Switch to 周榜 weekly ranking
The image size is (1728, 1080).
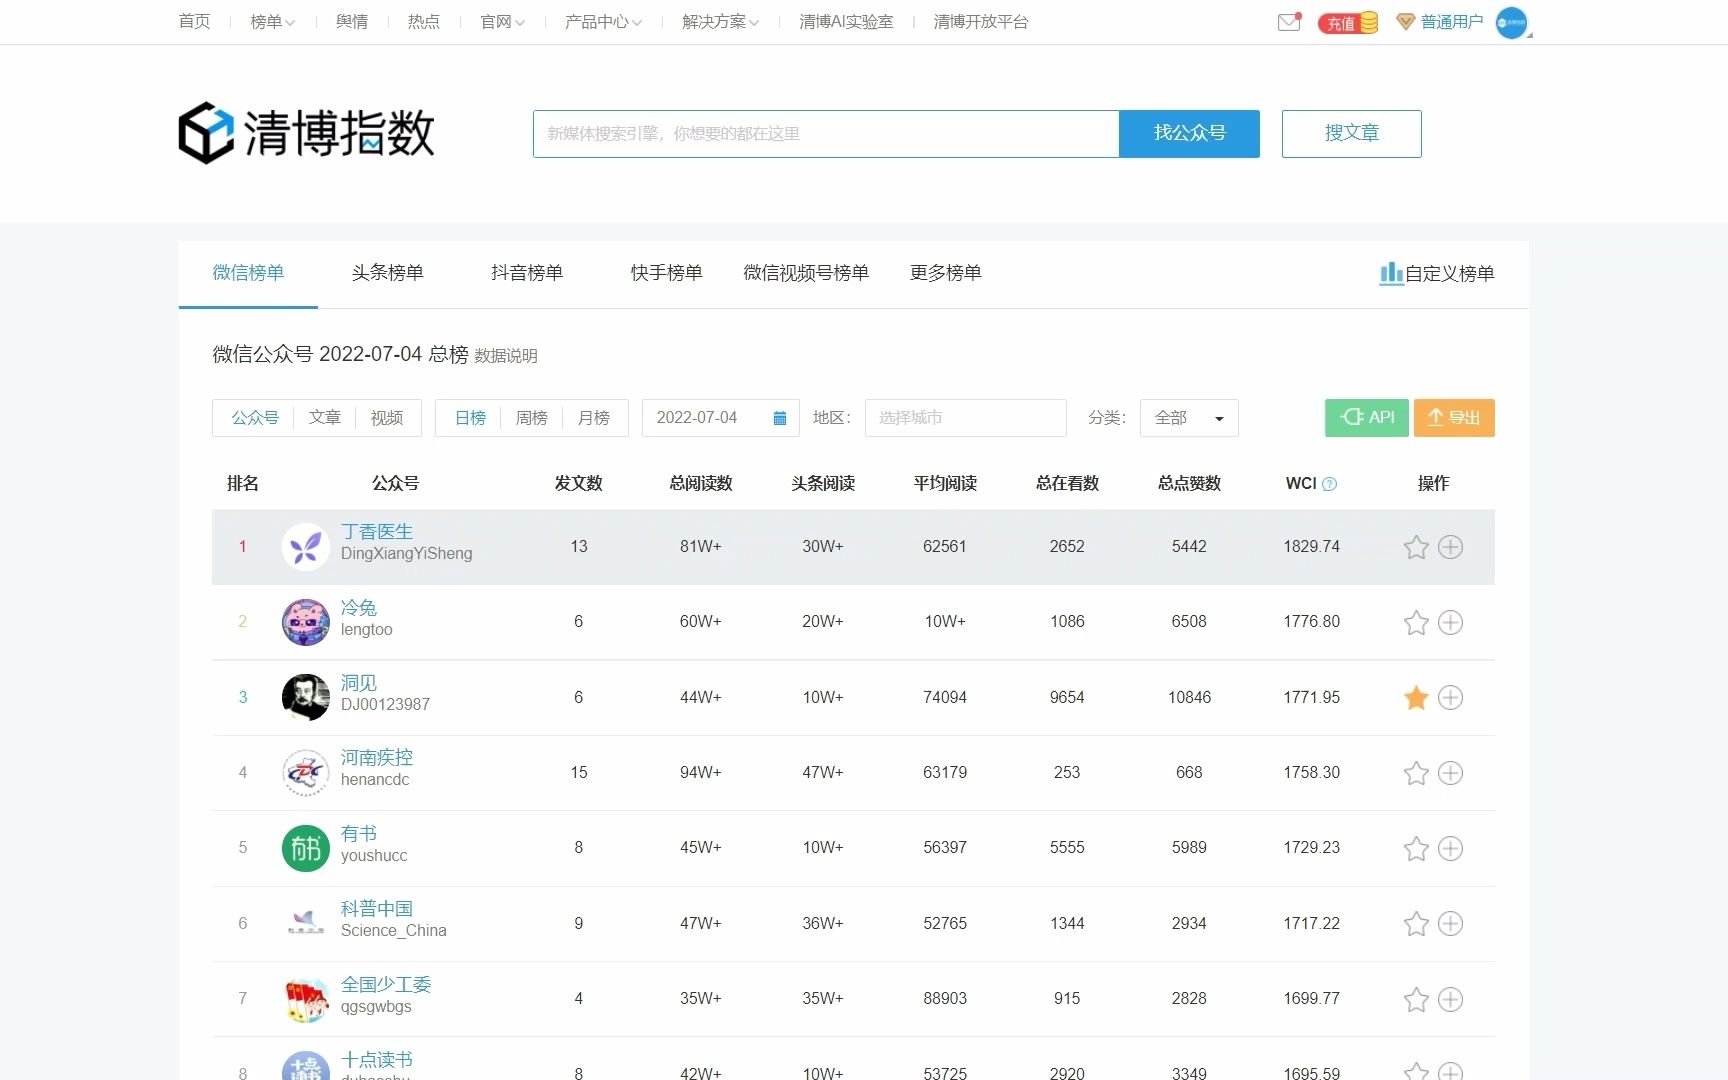click(x=531, y=418)
